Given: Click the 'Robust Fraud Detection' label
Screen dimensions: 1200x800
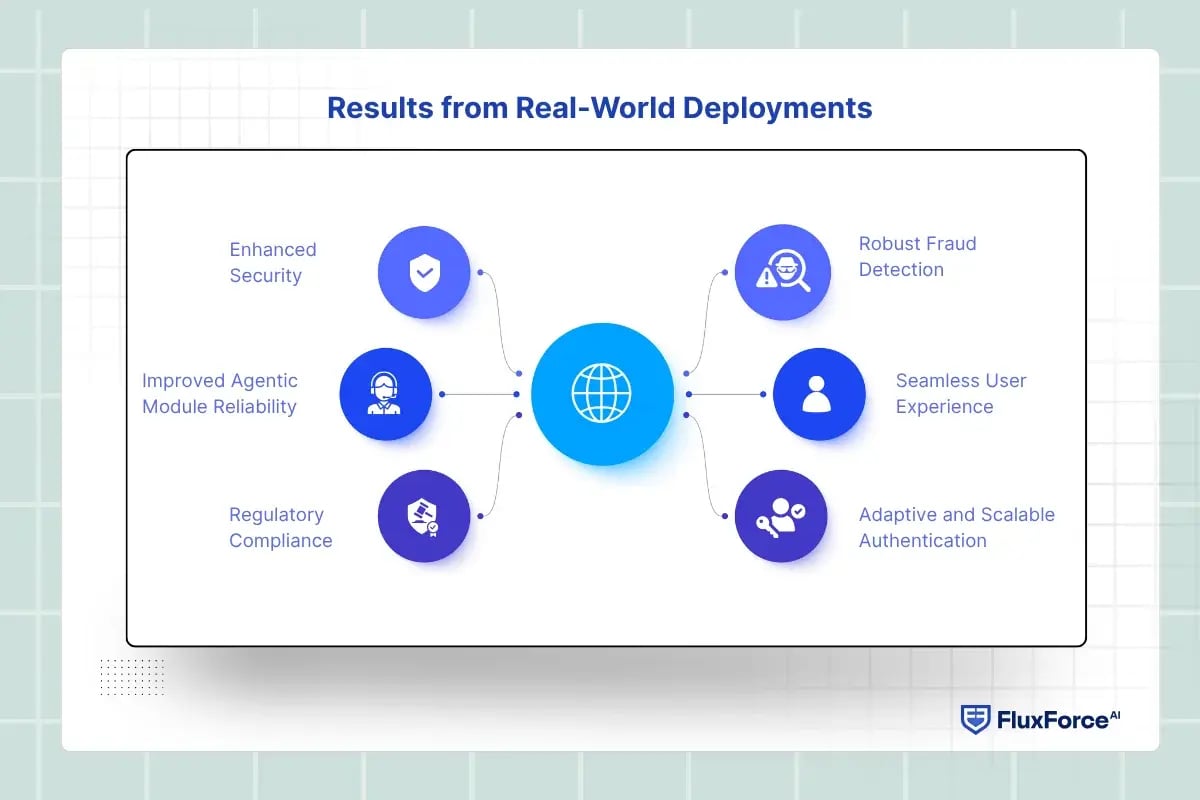Looking at the screenshot, I should click(x=917, y=256).
